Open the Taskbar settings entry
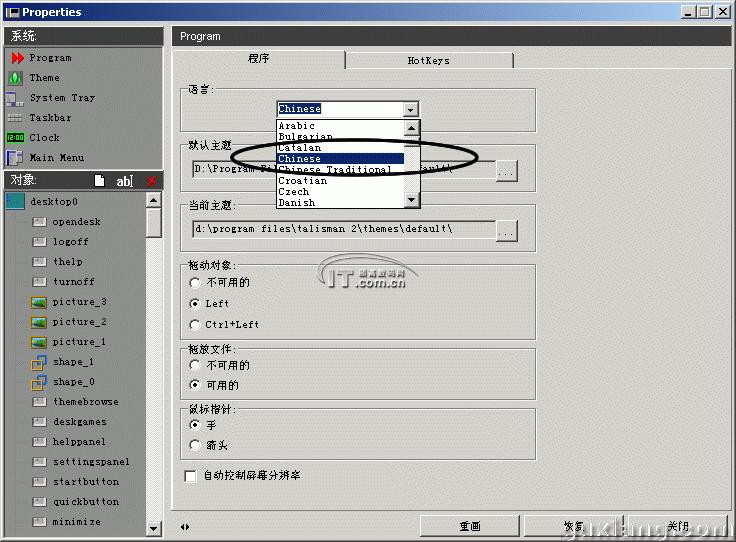The width and height of the screenshot is (736, 542). (49, 118)
